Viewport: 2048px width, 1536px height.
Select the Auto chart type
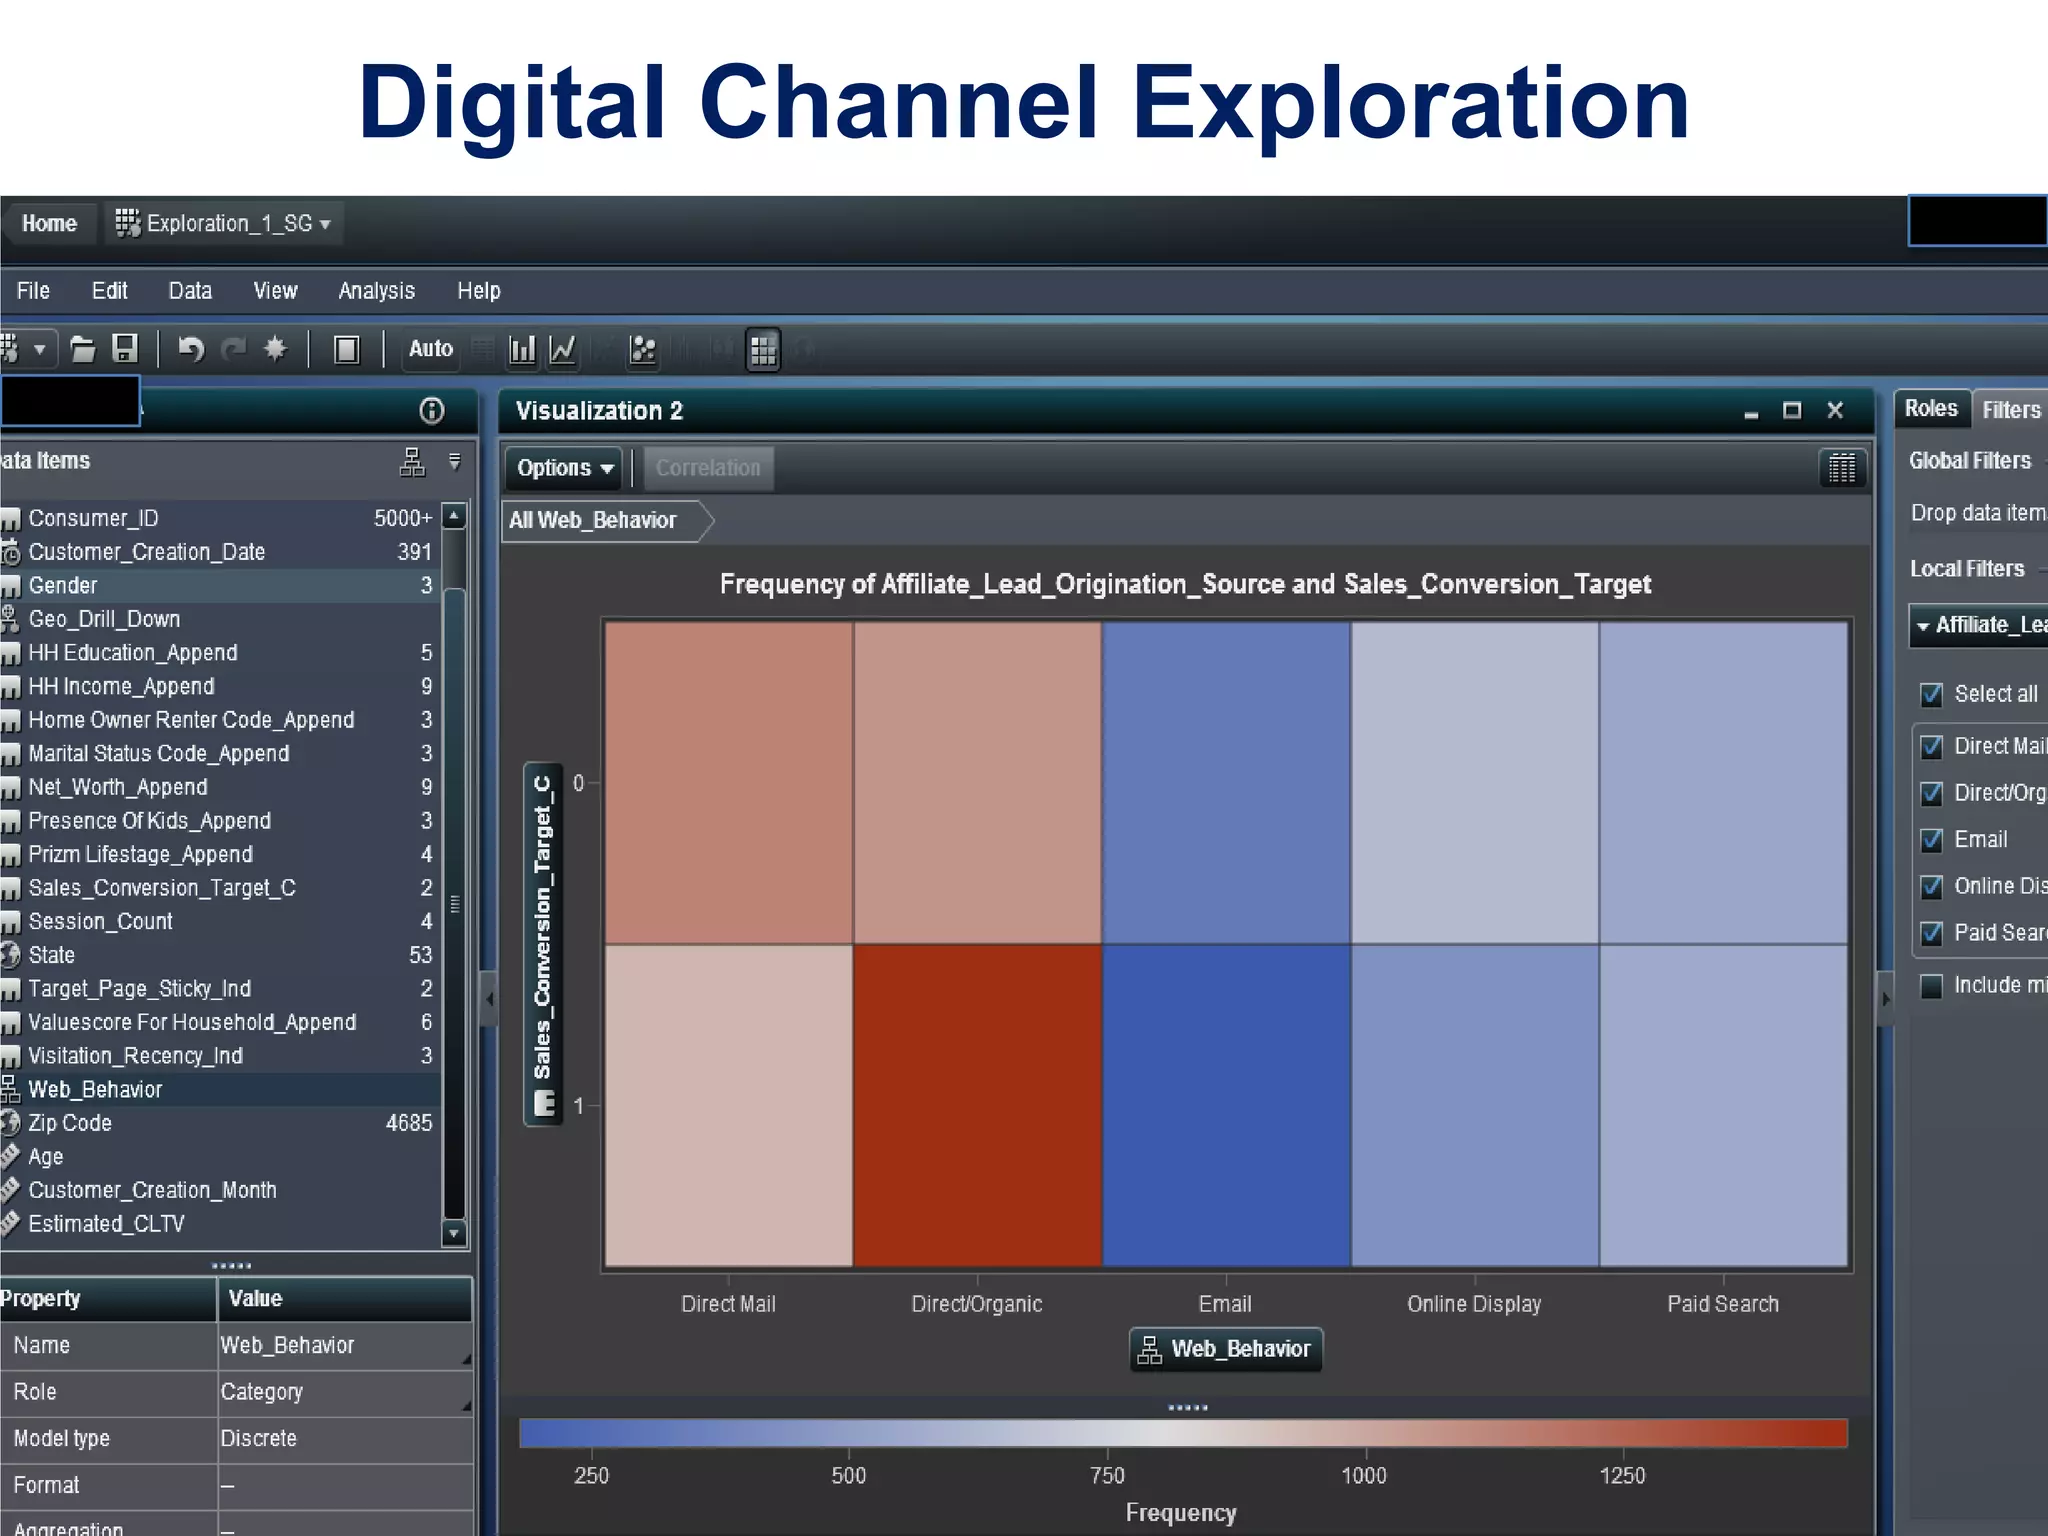(431, 349)
